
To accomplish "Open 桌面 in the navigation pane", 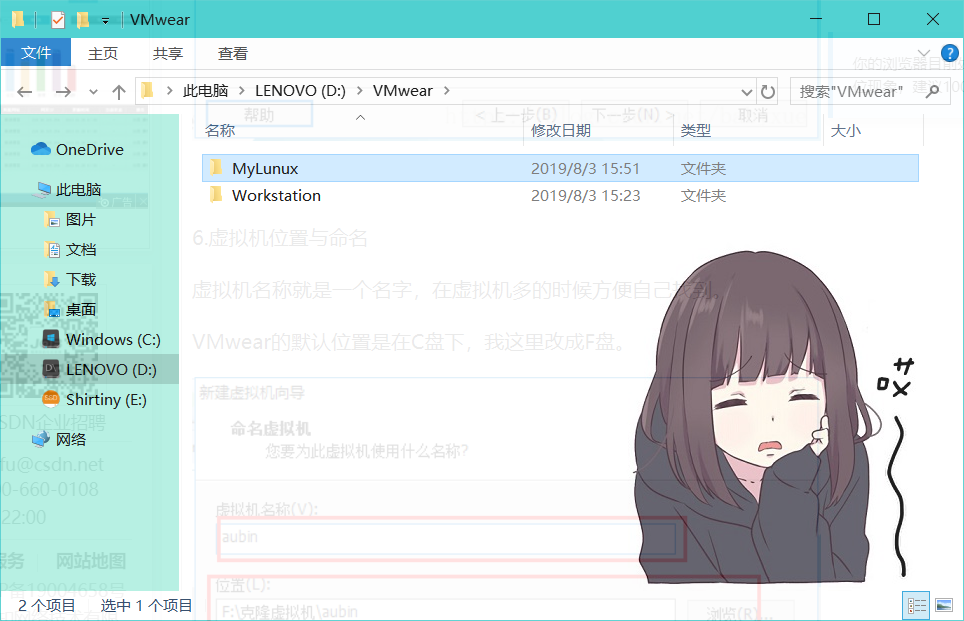I will pos(81,310).
